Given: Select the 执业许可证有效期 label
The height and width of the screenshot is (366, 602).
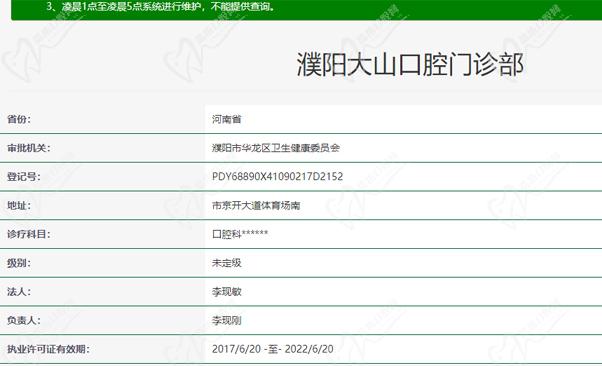Looking at the screenshot, I should pos(48,349).
